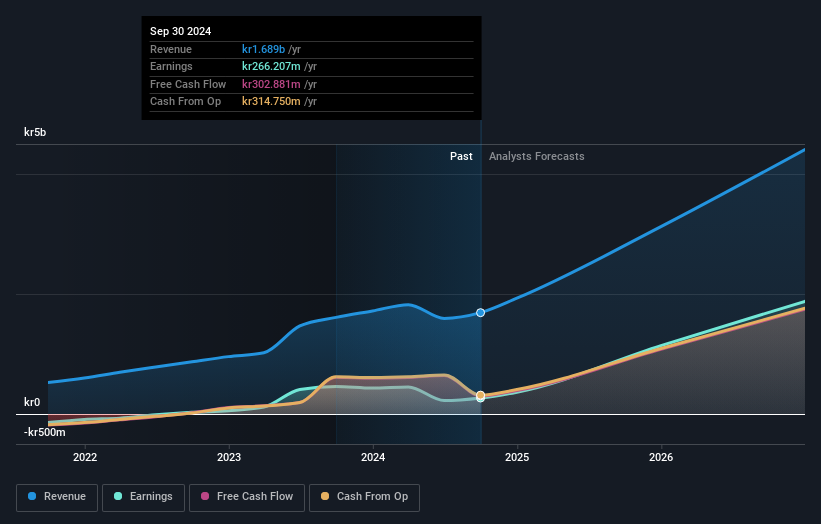
Task: Toggle the Revenue legend series
Action: [x=57, y=497]
